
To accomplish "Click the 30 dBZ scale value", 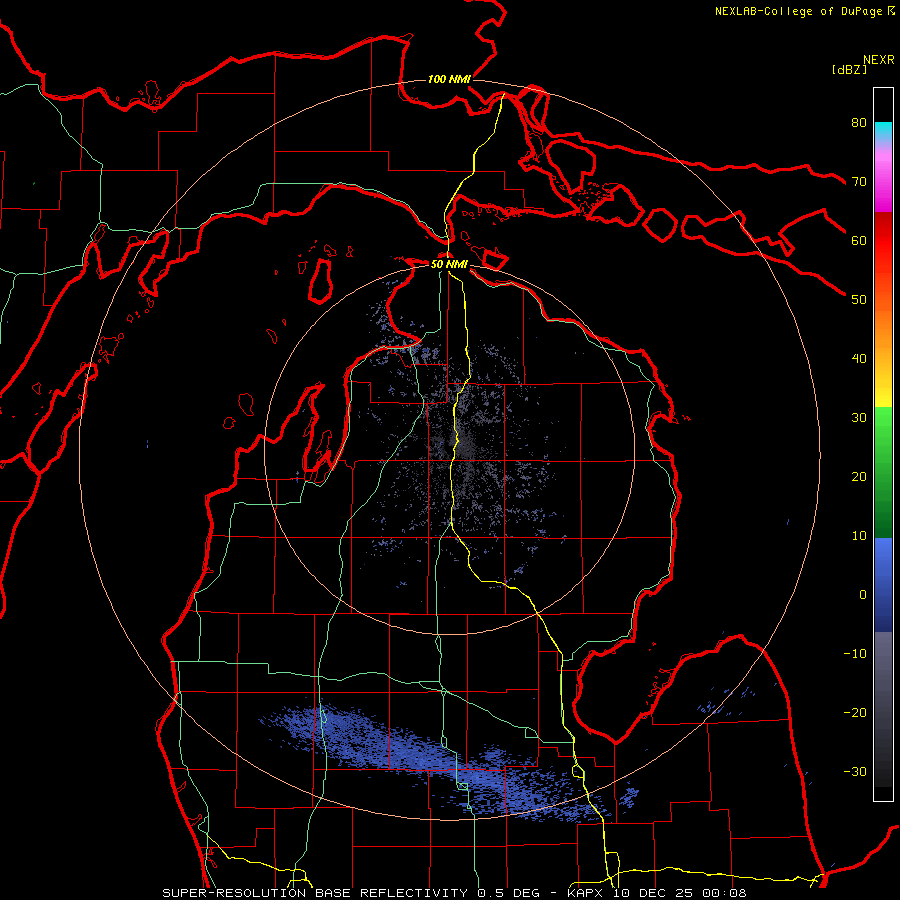I will pos(859,417).
